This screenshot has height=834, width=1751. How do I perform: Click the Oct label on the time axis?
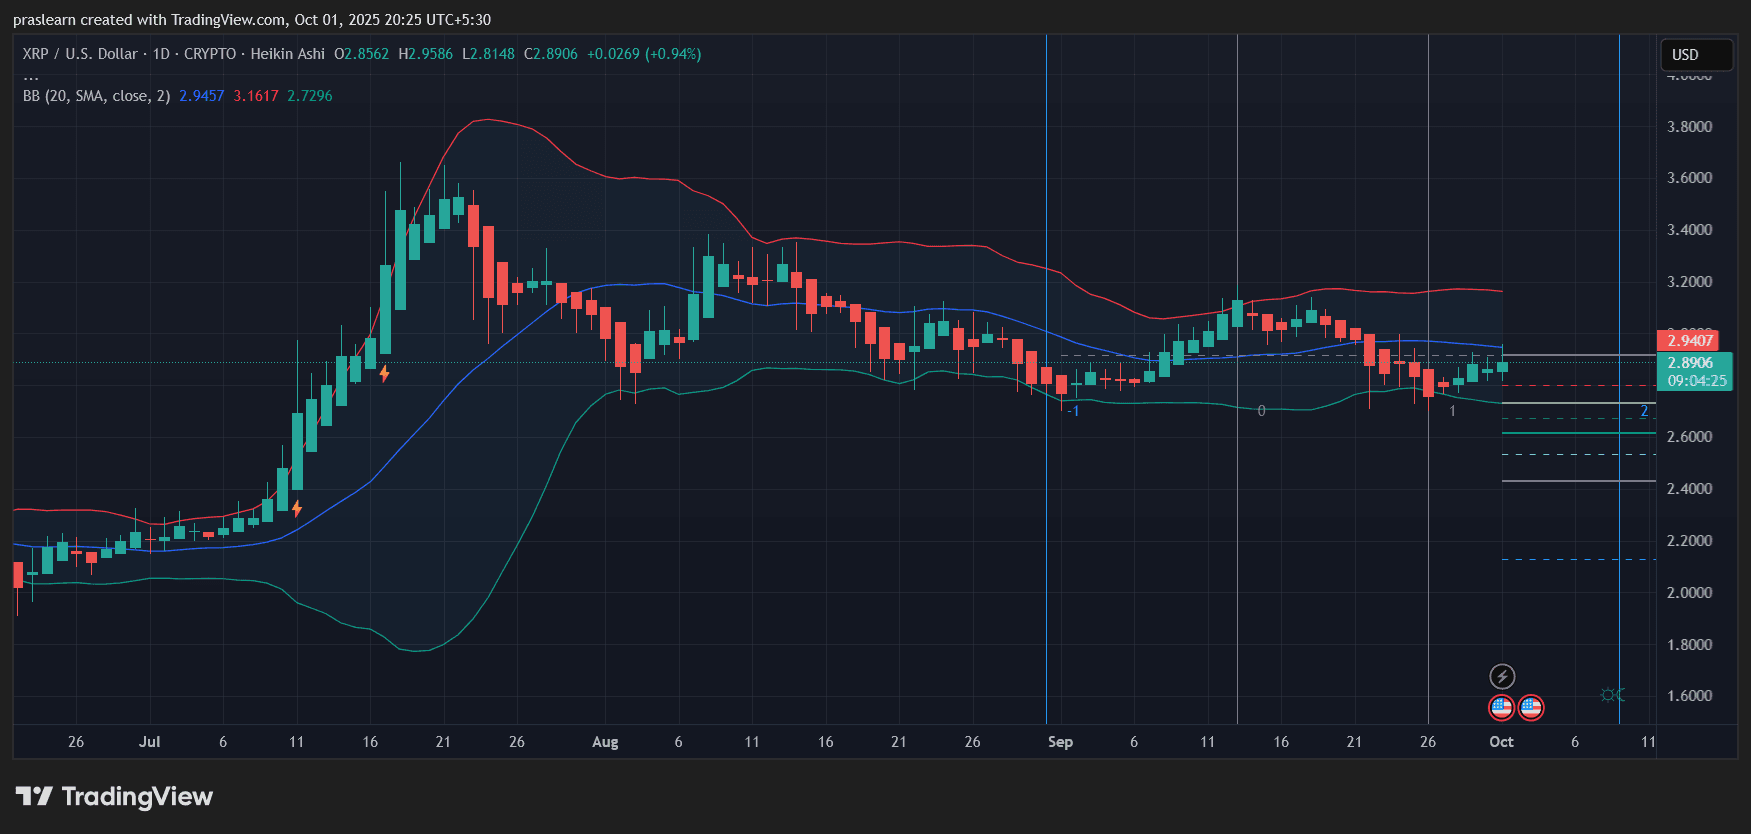1501,742
